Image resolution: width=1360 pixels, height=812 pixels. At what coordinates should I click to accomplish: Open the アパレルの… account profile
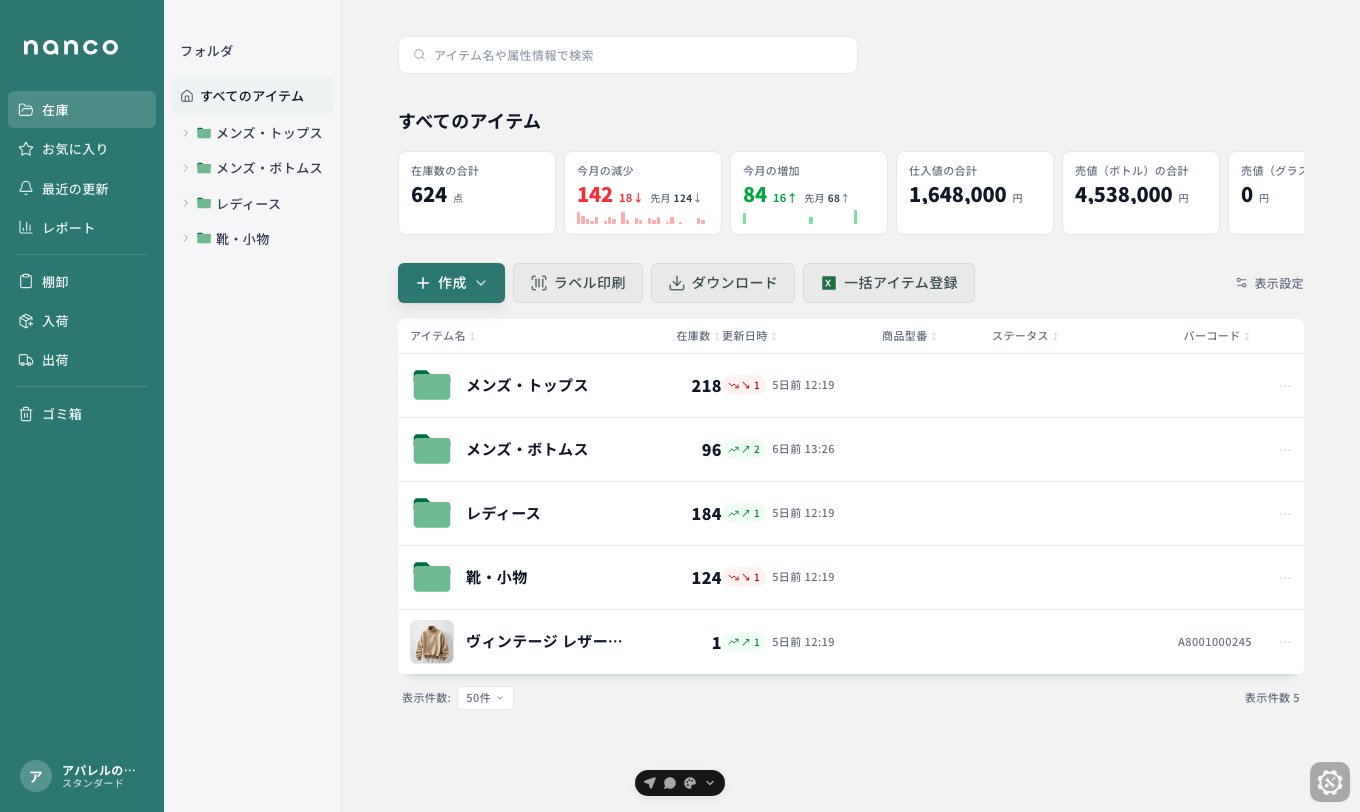pos(82,776)
